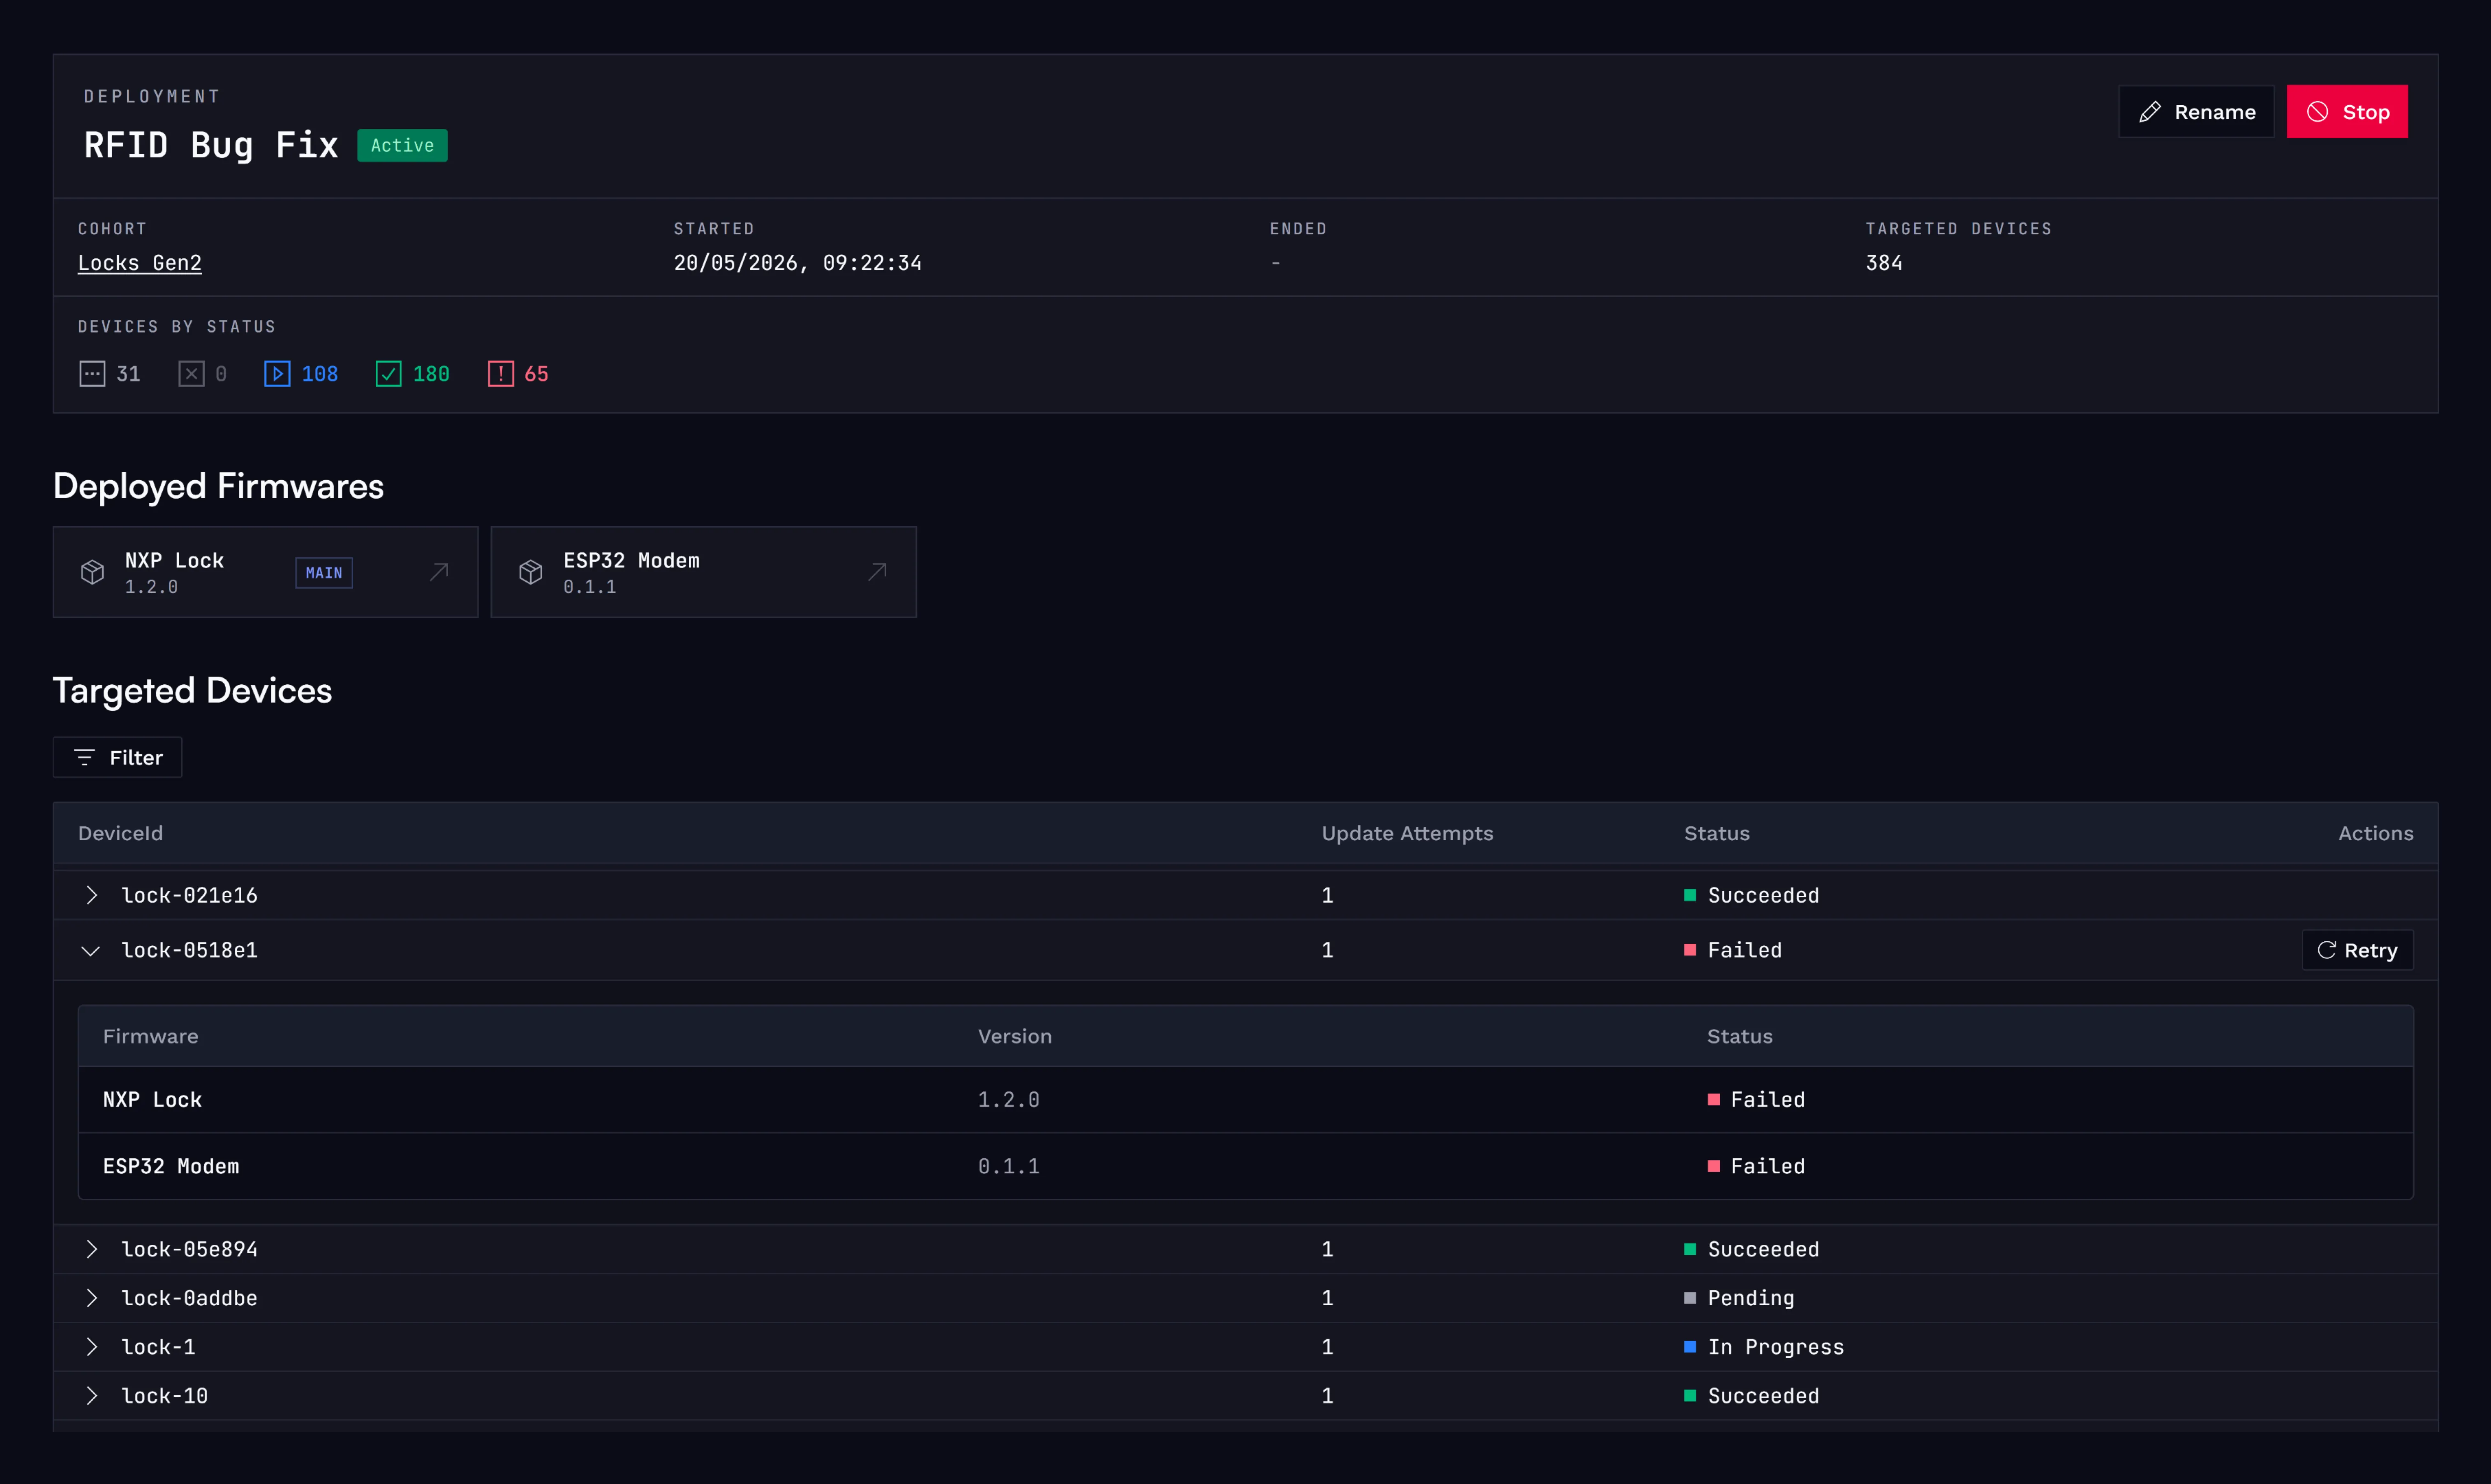Stop the RFID Bug Fix deployment

tap(2347, 112)
